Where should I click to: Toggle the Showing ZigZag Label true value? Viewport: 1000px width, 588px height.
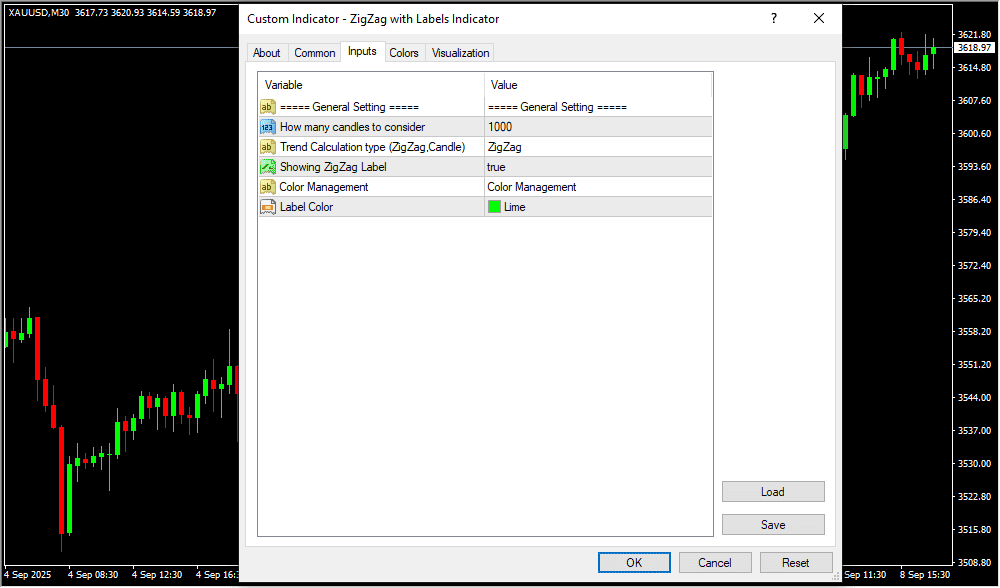click(597, 167)
